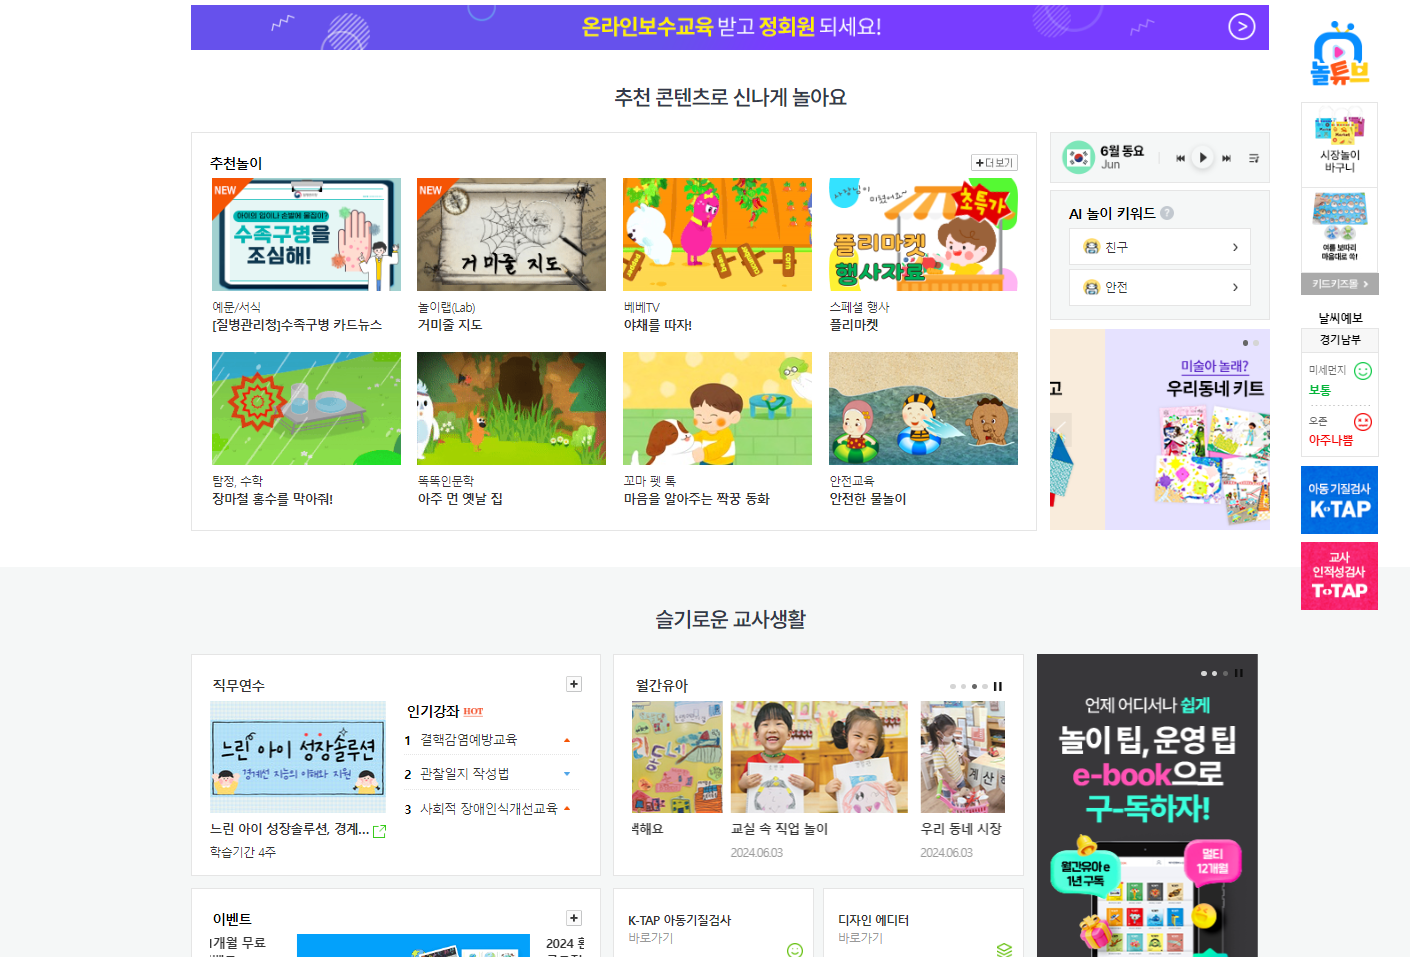Open the 마음을 알아주는 짝꿍 동화 thumbnail
The width and height of the screenshot is (1410, 957).
point(717,408)
